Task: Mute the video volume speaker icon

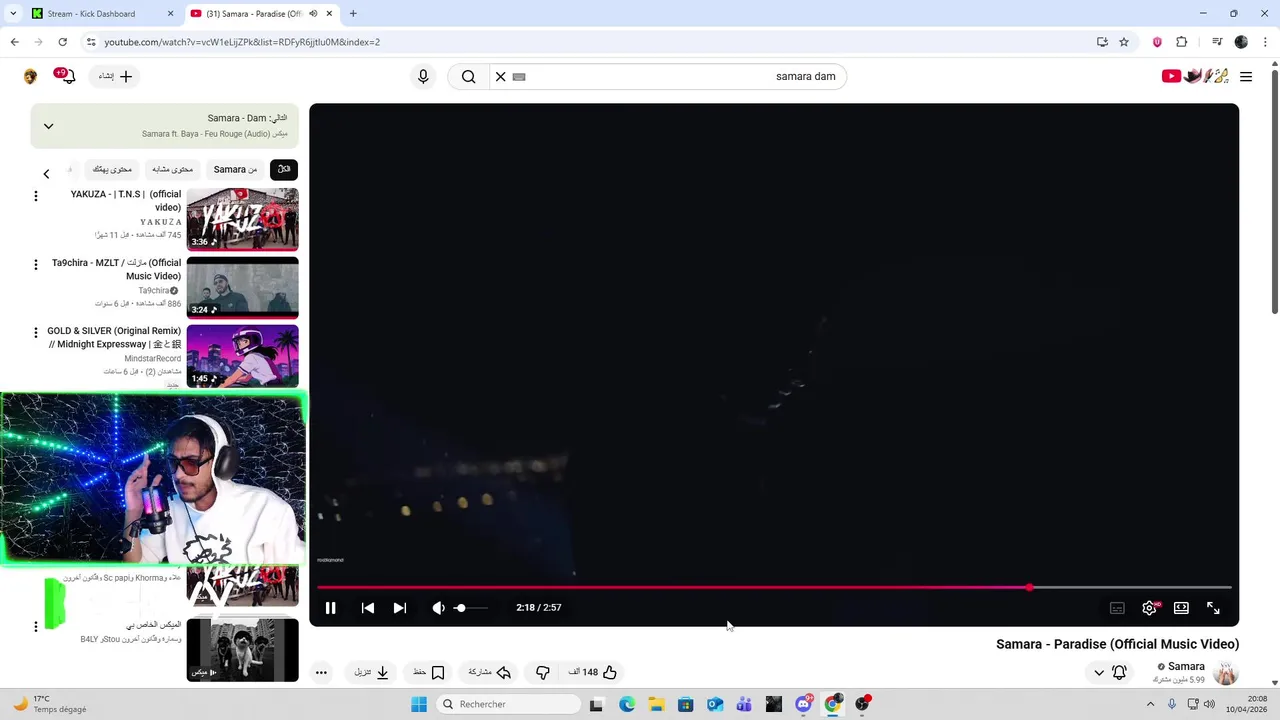Action: pos(438,608)
